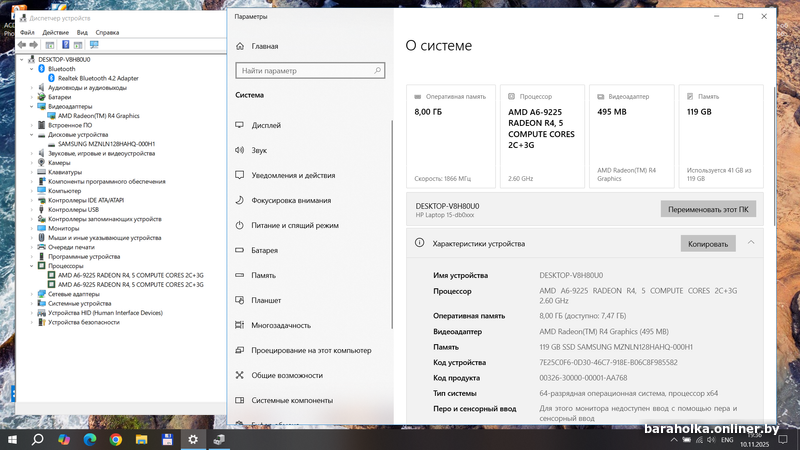The height and width of the screenshot is (450, 800).
Task: Open Google Chrome from the taskbar
Action: (116, 439)
